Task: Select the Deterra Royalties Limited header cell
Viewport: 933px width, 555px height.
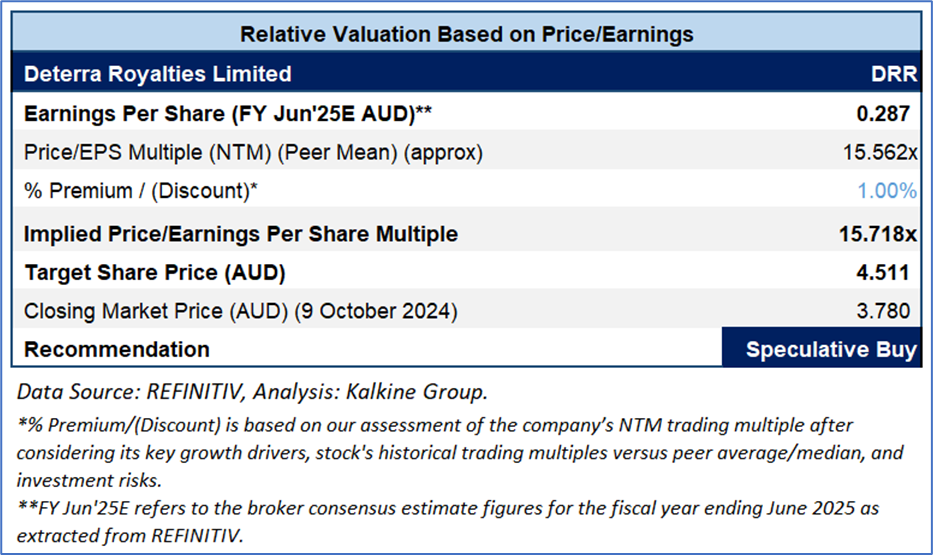Action: point(158,74)
